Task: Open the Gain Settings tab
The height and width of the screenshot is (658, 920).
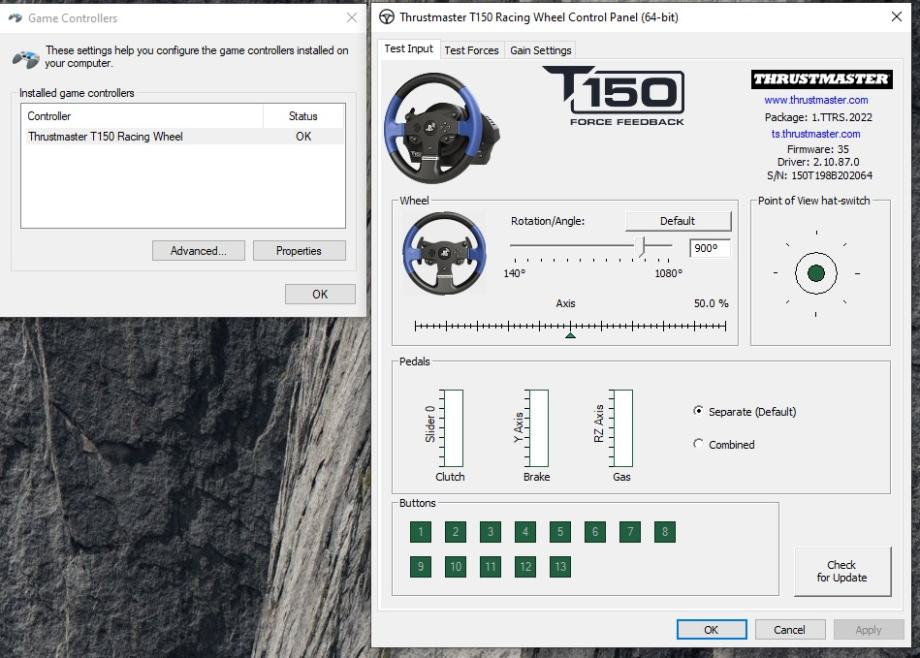Action: [540, 50]
